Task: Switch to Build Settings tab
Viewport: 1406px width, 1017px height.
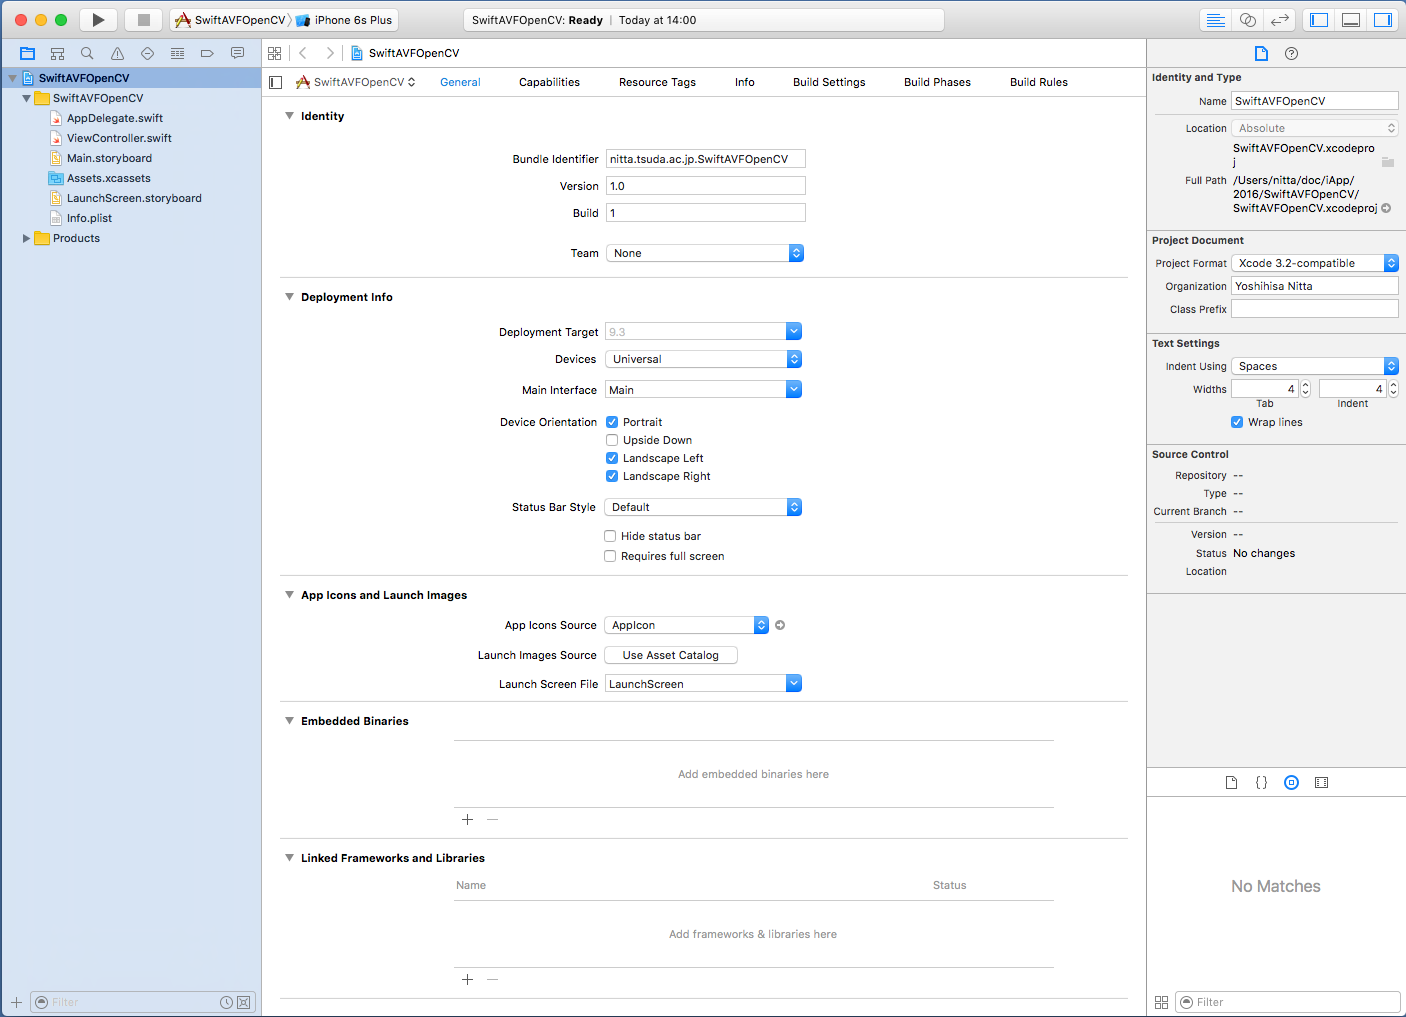Action: (x=828, y=82)
